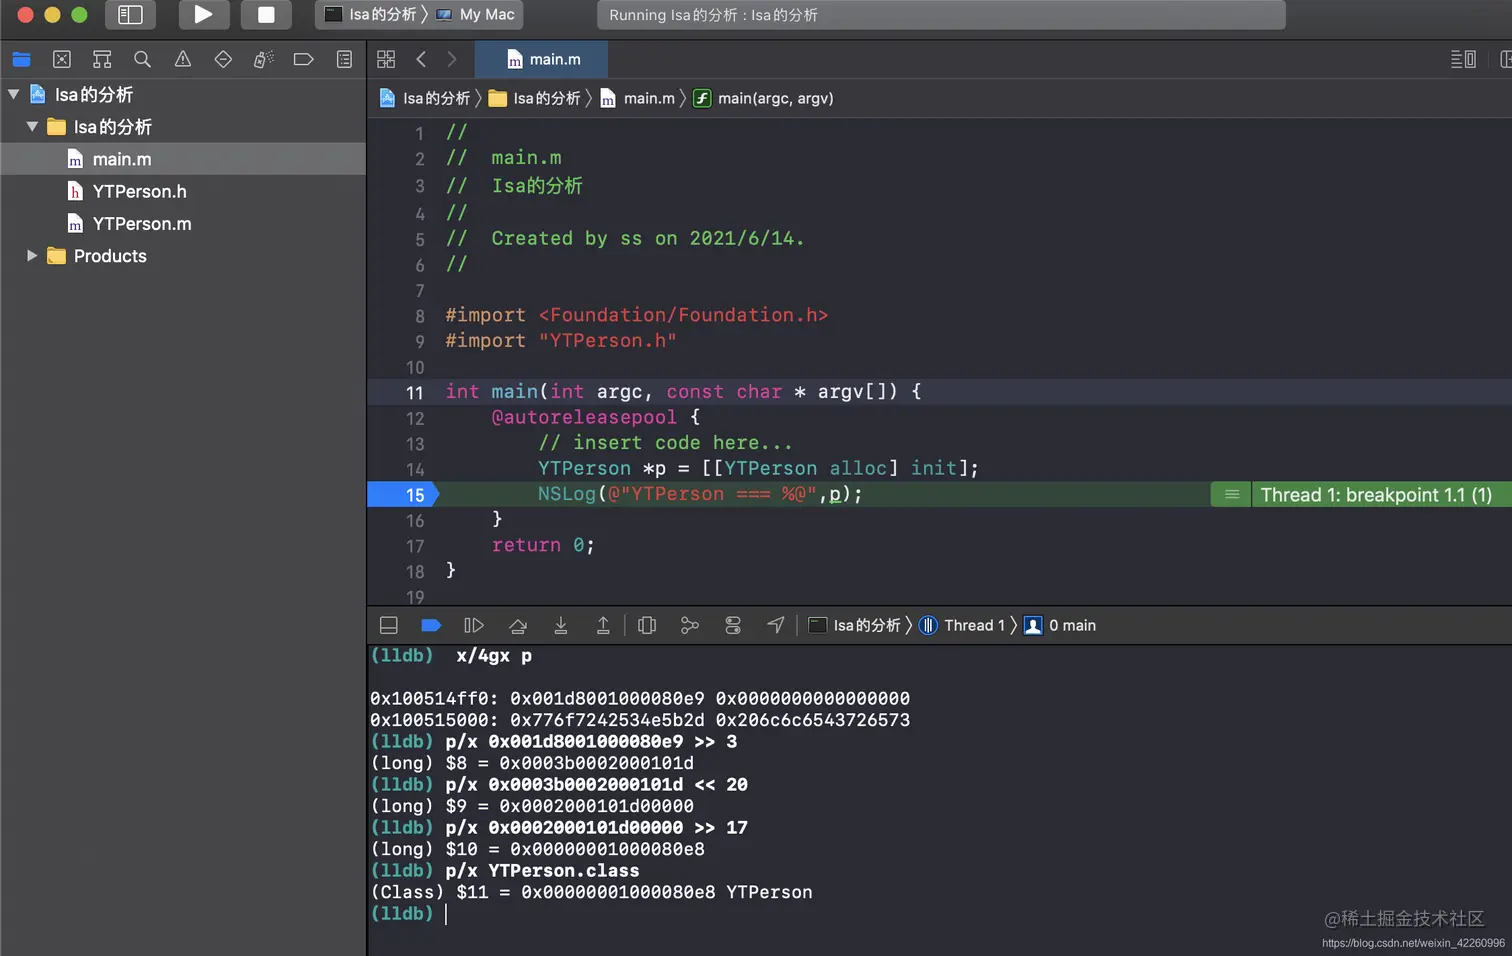Viewport: 1512px width, 956px height.
Task: Click the #import "YTPerson.h" line
Action: pyautogui.click(x=560, y=341)
